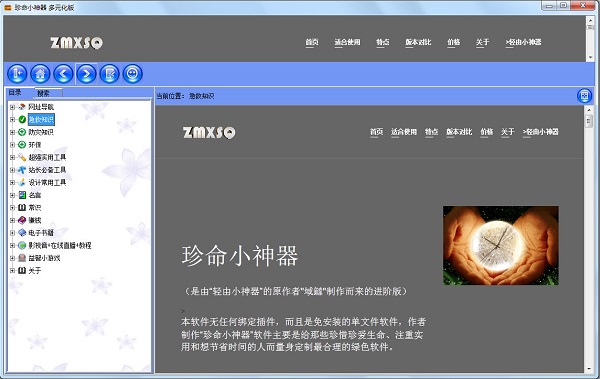Viewport: 600px width, 379px height.
Task: Click the paintbrush icon of 设计常用工具
Action: point(22,183)
